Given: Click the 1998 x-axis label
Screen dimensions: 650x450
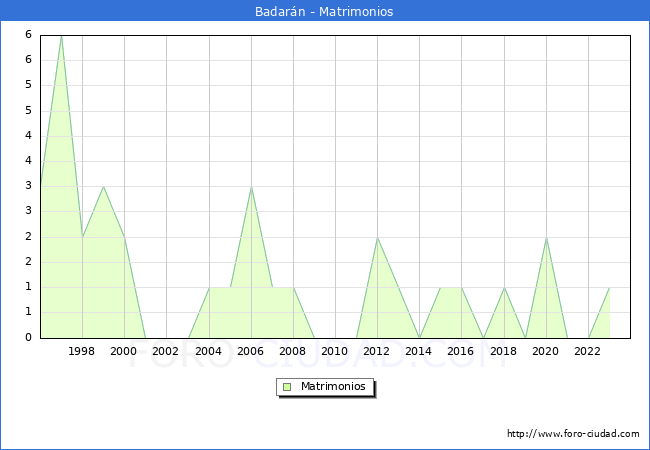Looking at the screenshot, I should pos(81,351).
